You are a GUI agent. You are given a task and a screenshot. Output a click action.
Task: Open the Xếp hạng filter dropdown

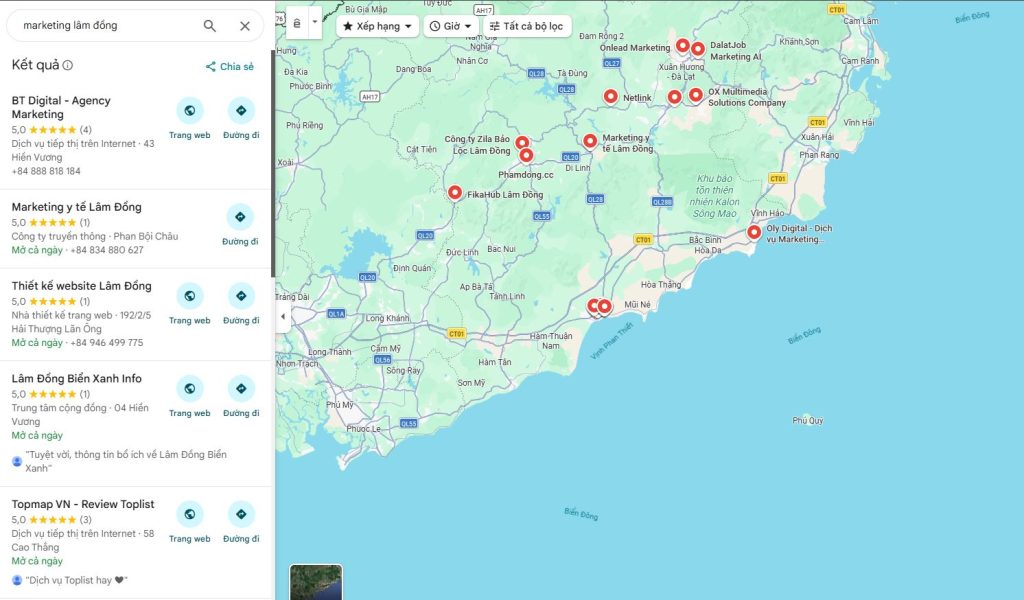(377, 26)
